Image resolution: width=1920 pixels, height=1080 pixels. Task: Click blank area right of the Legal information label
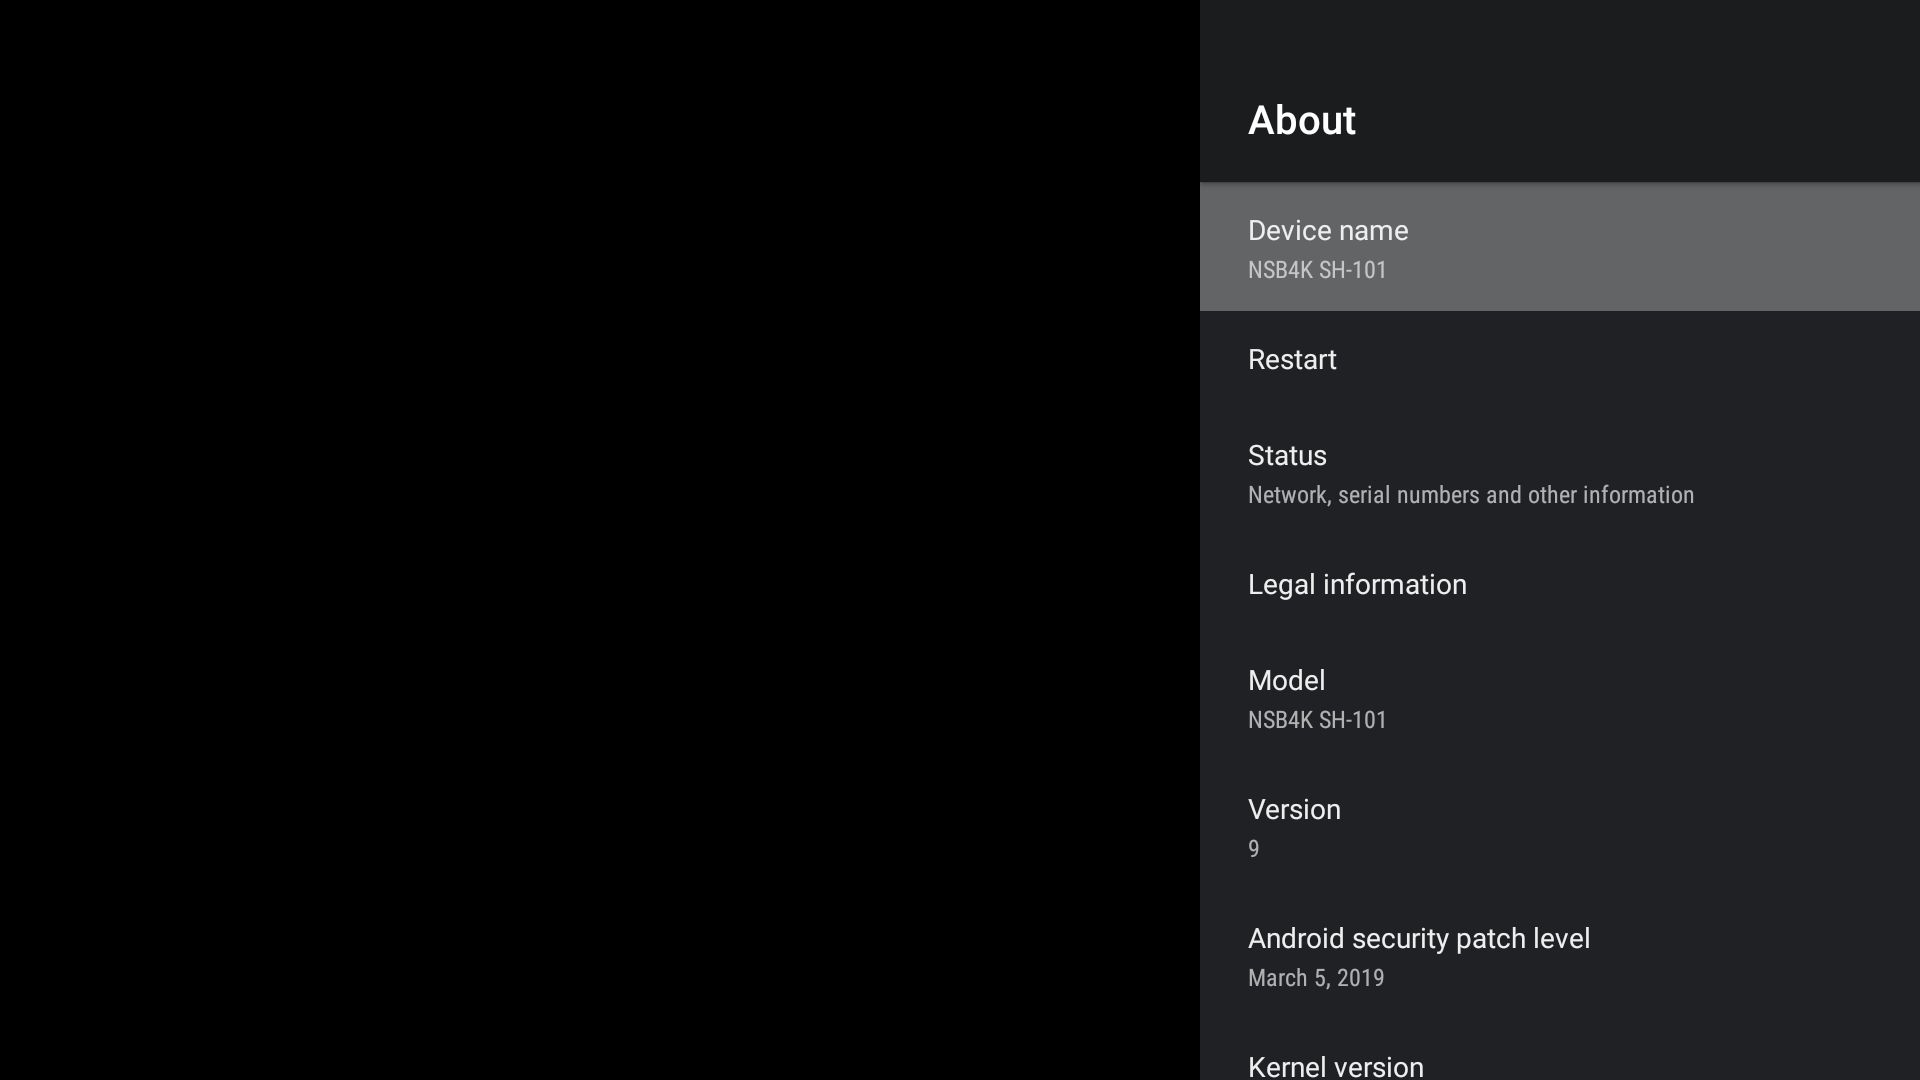1700,585
